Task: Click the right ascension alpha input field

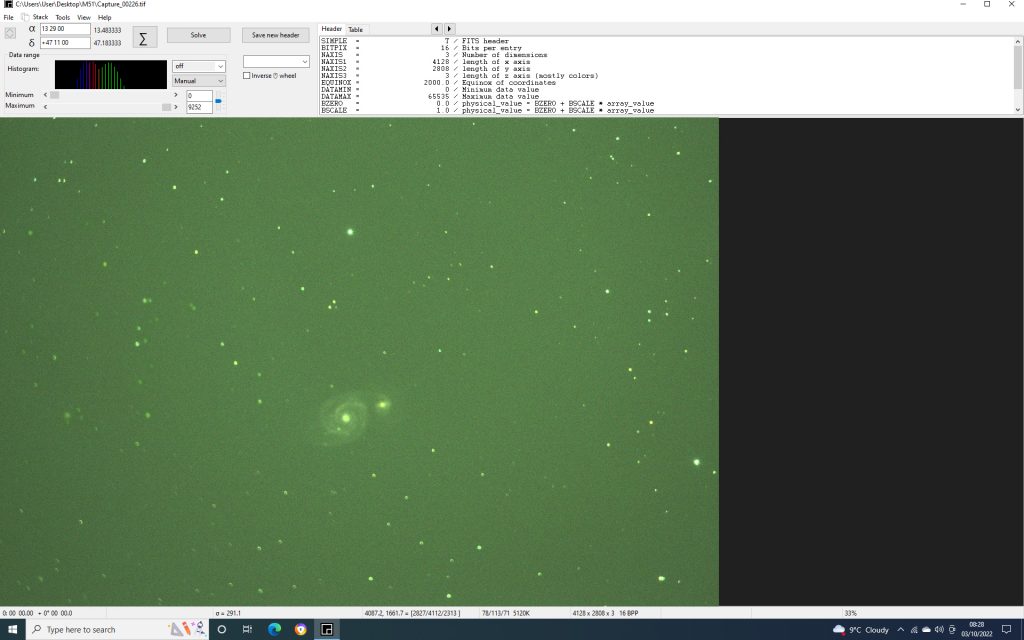Action: tap(65, 29)
